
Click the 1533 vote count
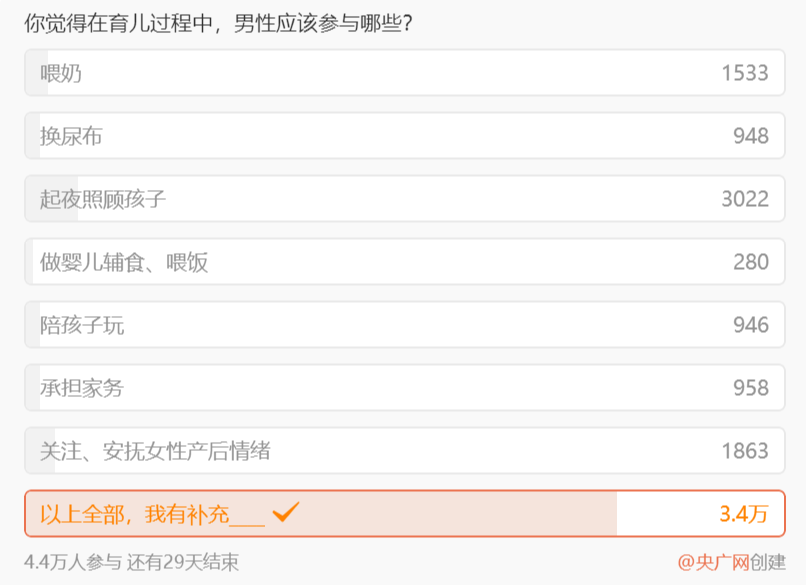point(745,73)
